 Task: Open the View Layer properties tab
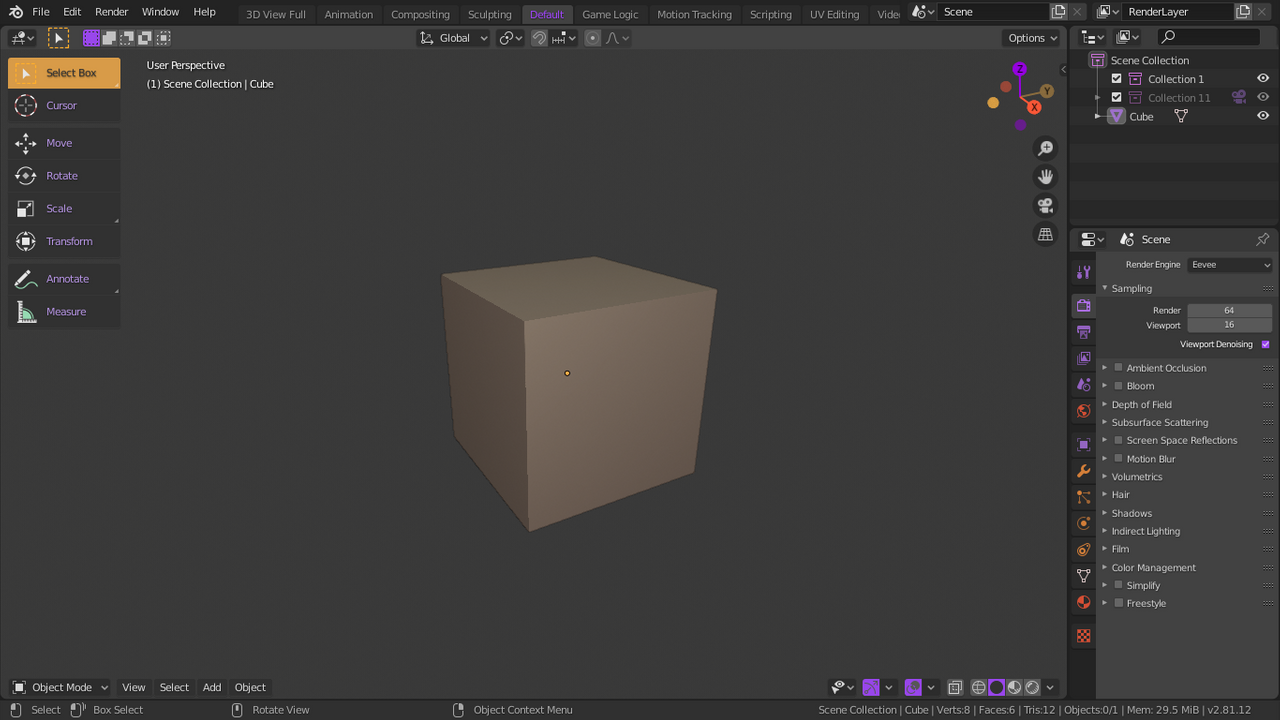[1083, 358]
